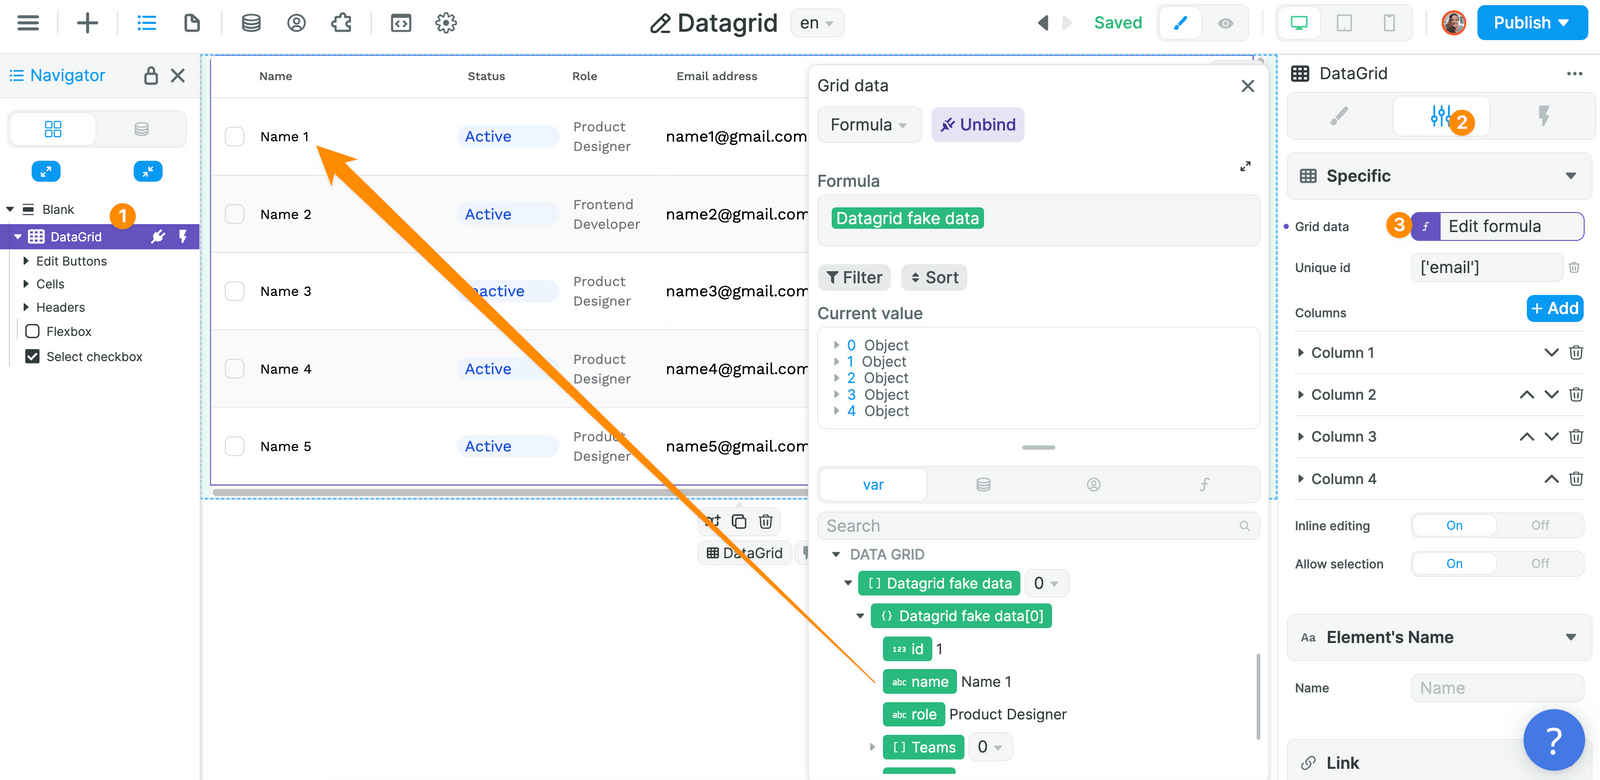Open the DataGrid panel more options

(x=1574, y=73)
